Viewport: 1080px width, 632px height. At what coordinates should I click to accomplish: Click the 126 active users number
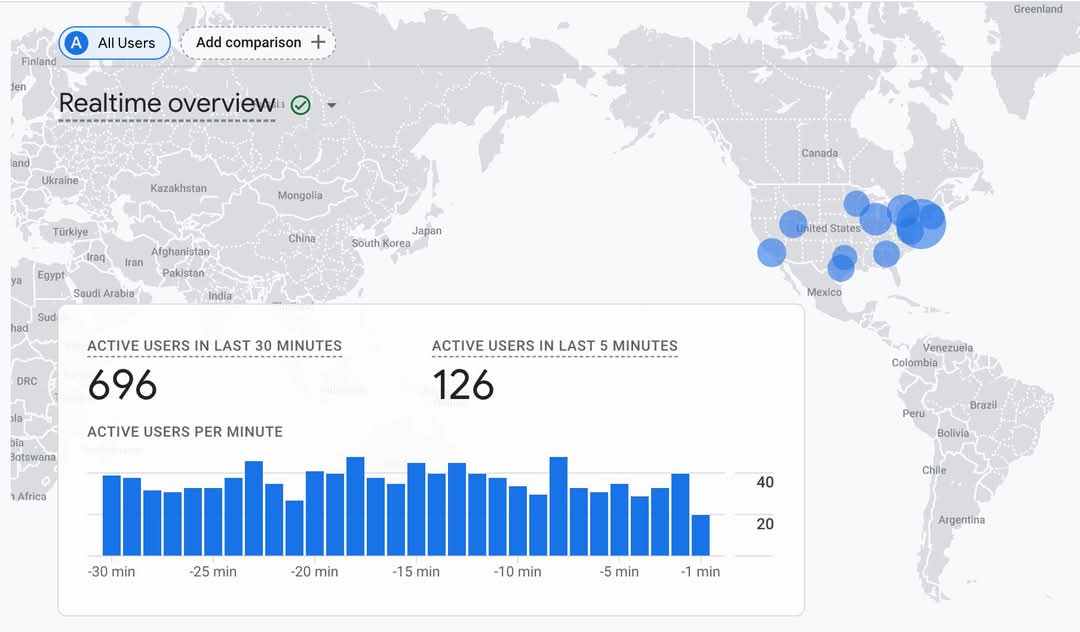pos(463,385)
